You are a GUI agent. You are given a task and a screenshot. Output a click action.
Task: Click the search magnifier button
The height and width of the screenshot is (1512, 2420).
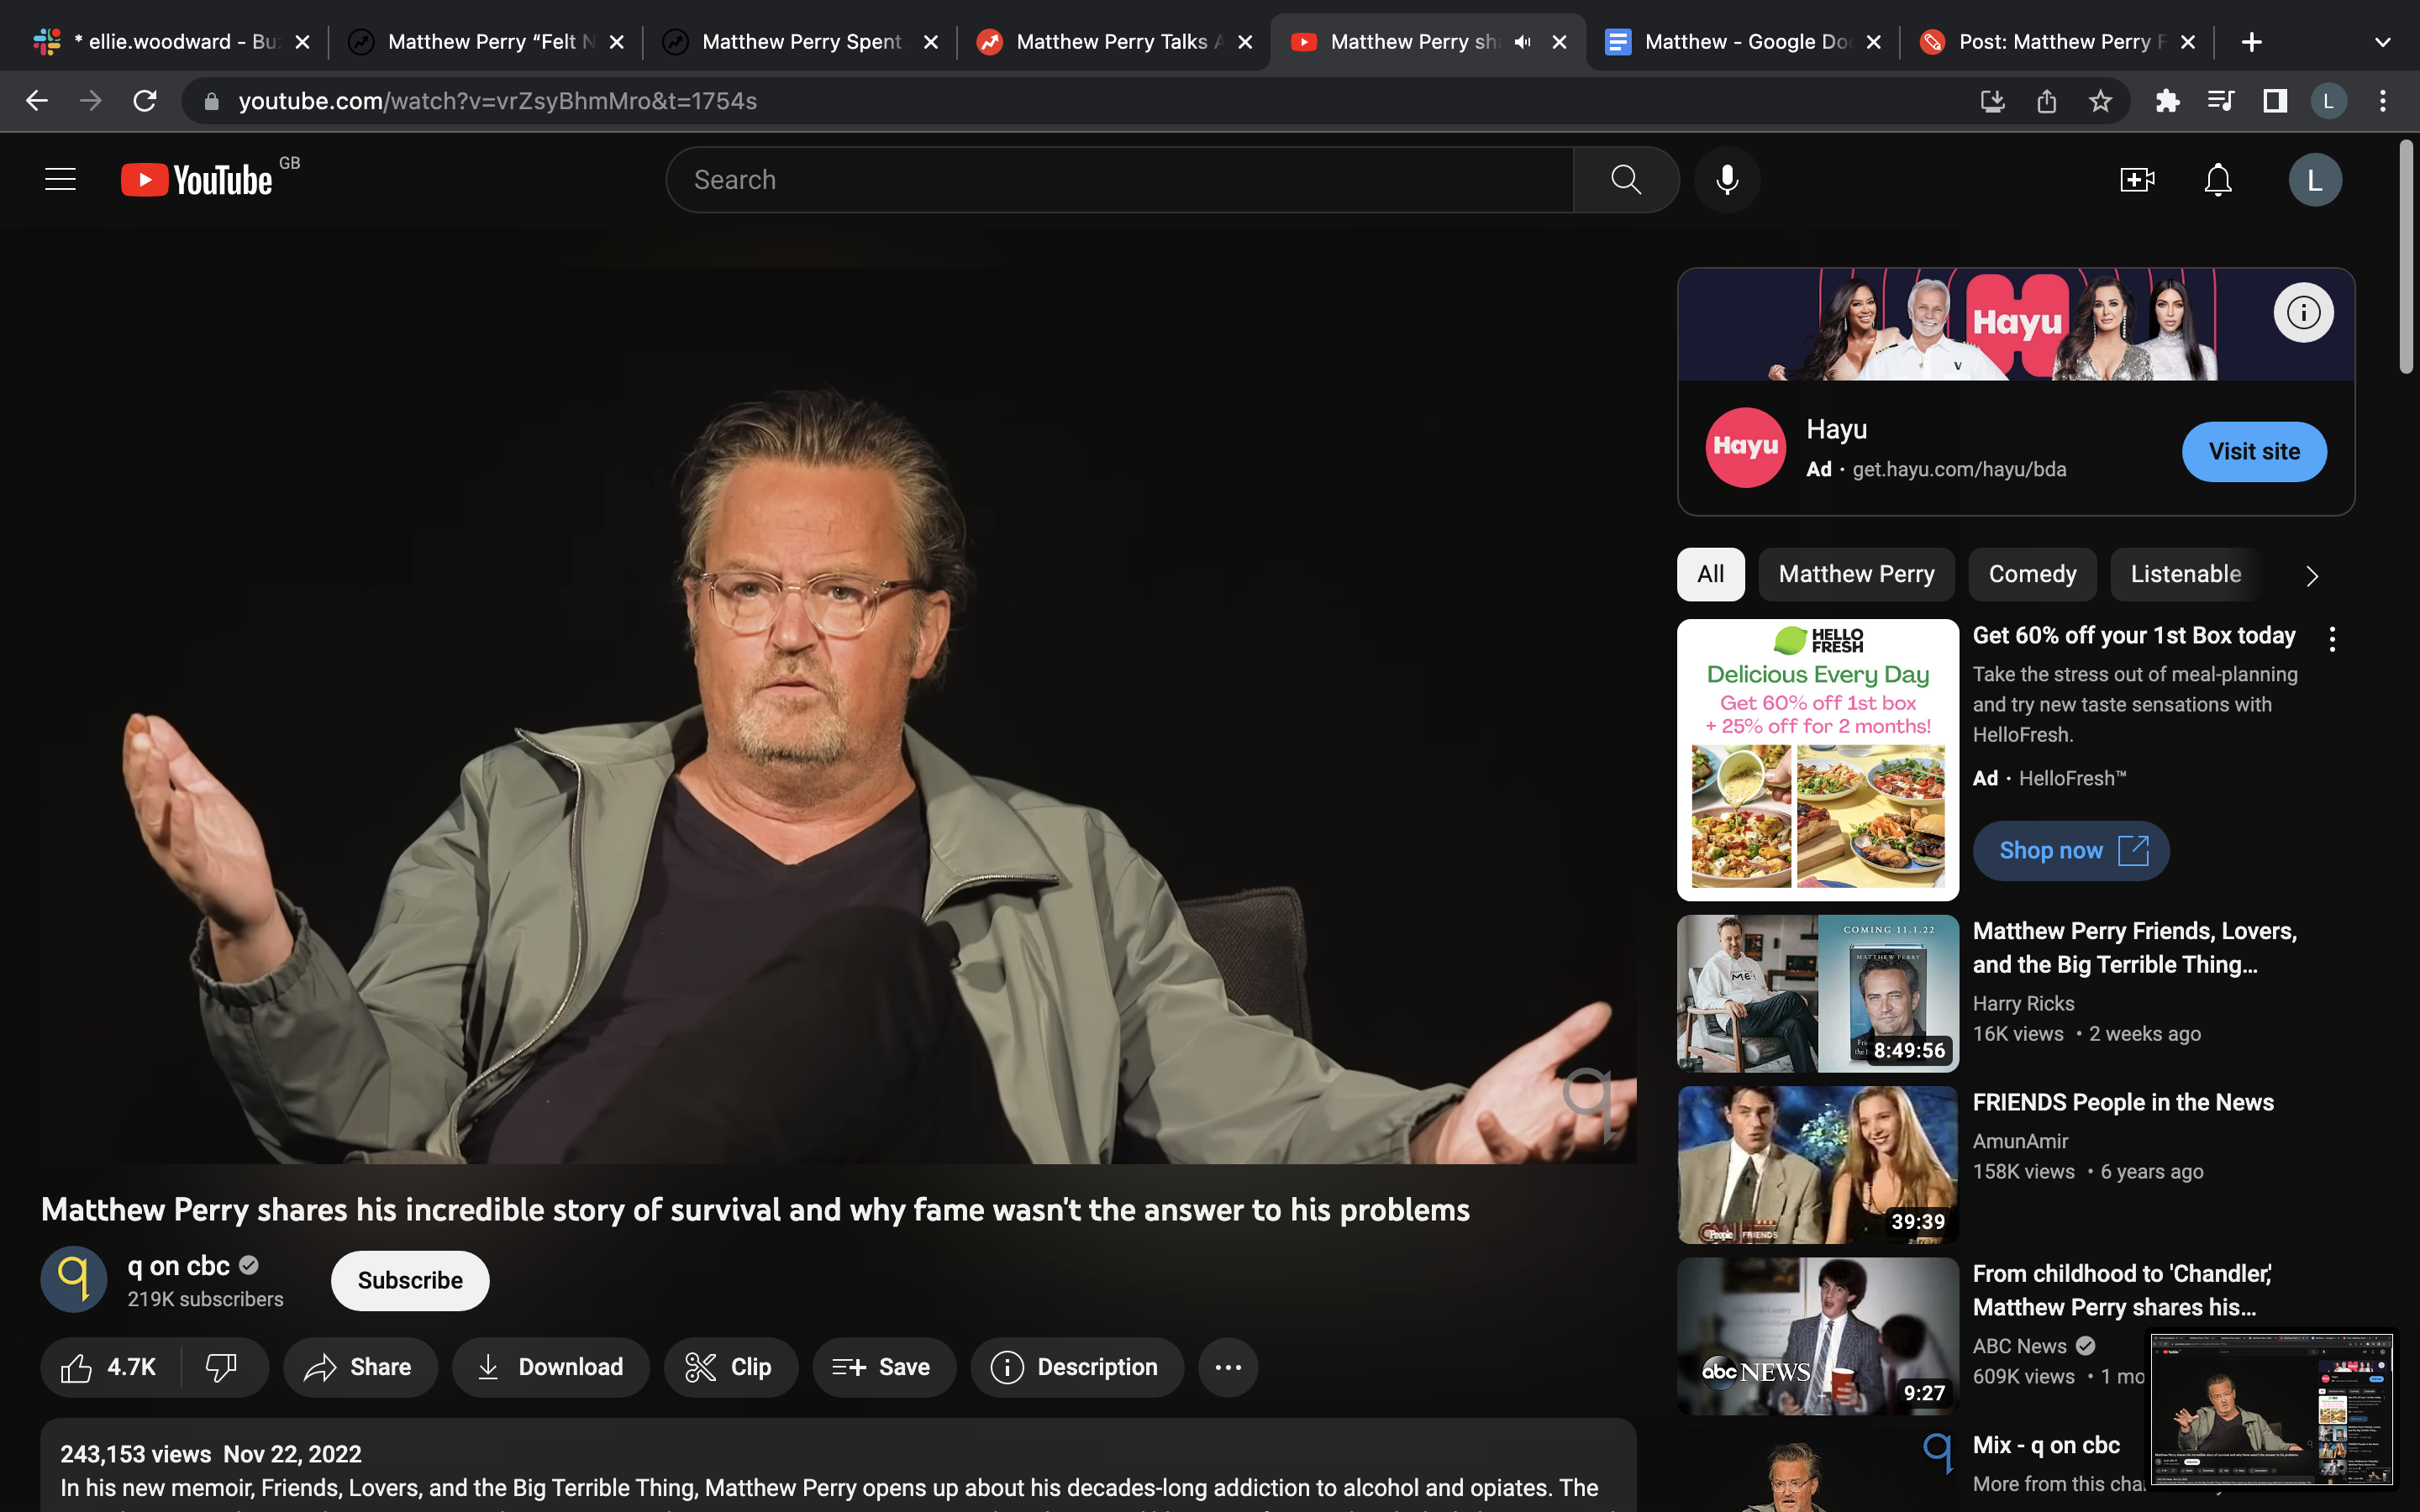[x=1626, y=180]
